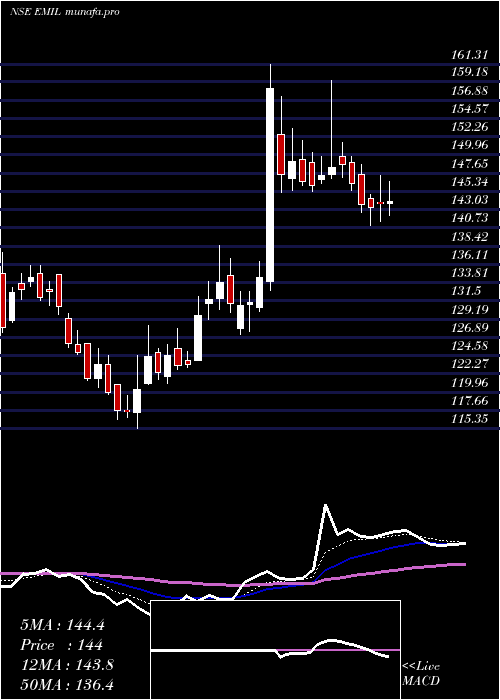This screenshot has height=700, width=500.
Task: Click the 124.58 price axis label
Action: pos(470,346)
